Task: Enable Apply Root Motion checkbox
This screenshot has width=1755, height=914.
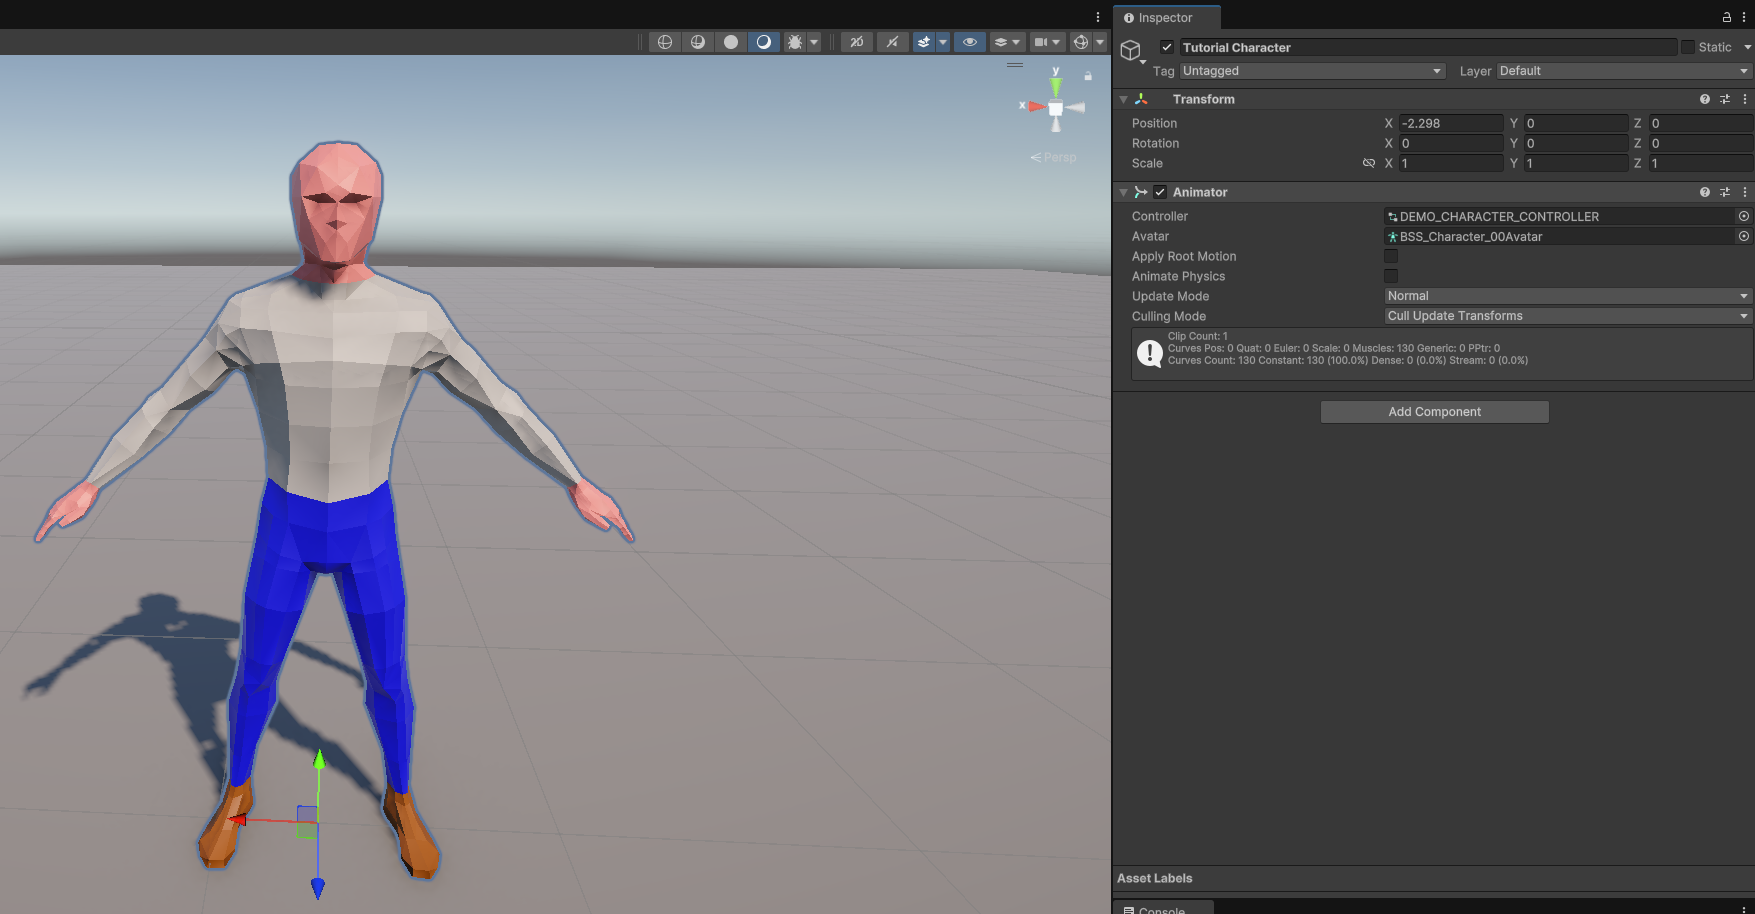Action: [1391, 256]
